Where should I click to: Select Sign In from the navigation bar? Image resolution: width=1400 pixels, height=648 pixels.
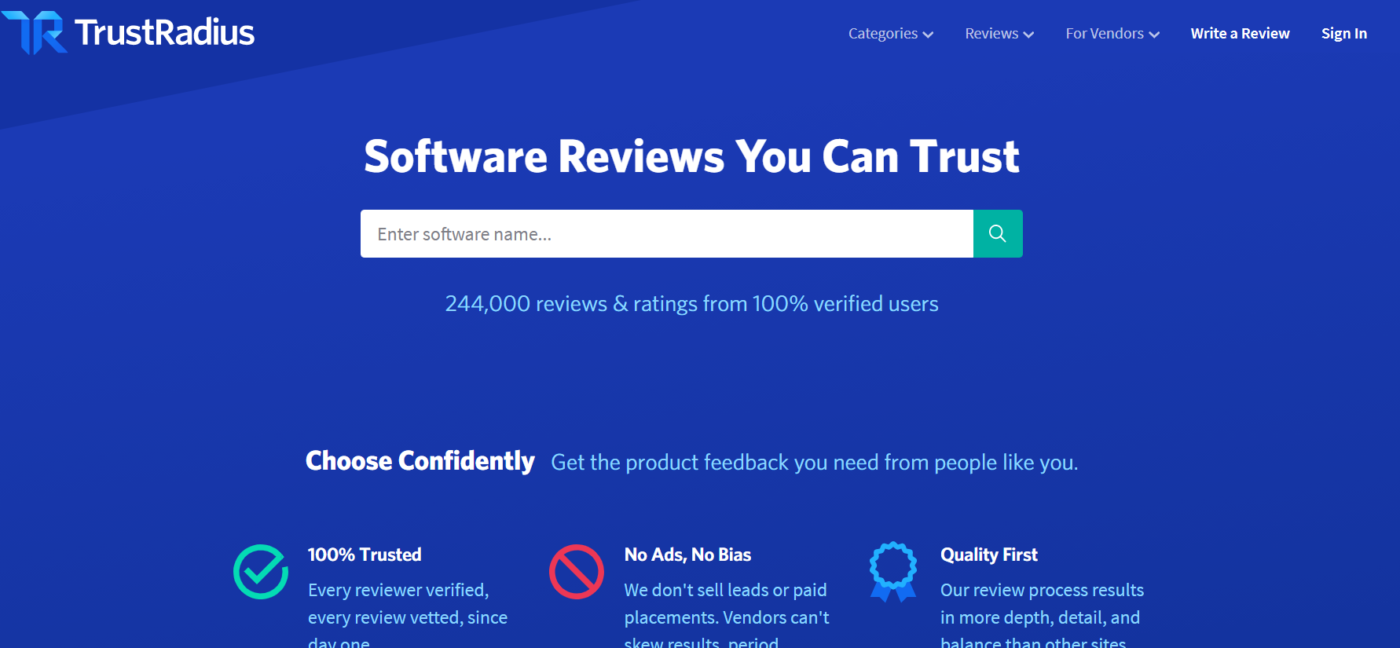[x=1343, y=34]
